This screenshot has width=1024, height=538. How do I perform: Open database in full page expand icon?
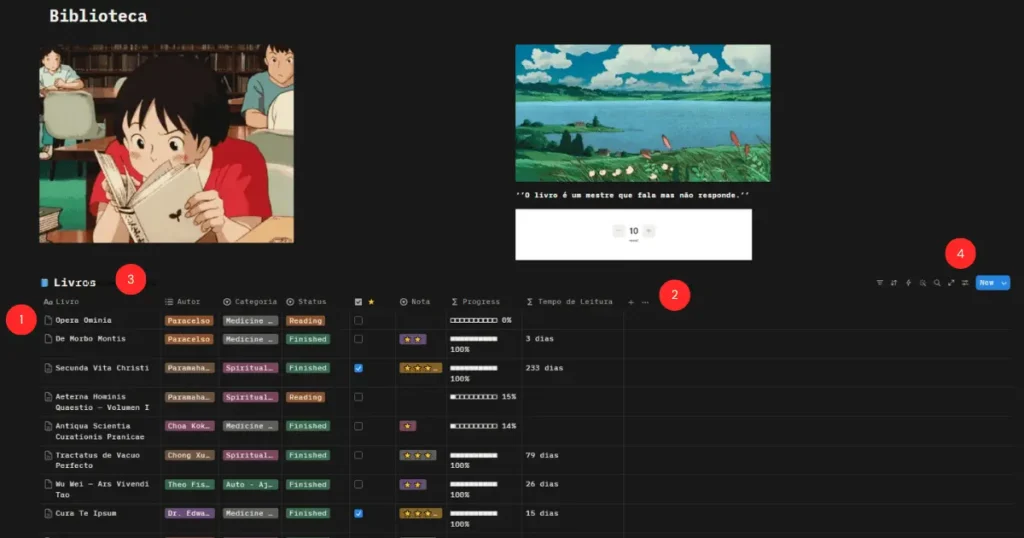point(951,283)
